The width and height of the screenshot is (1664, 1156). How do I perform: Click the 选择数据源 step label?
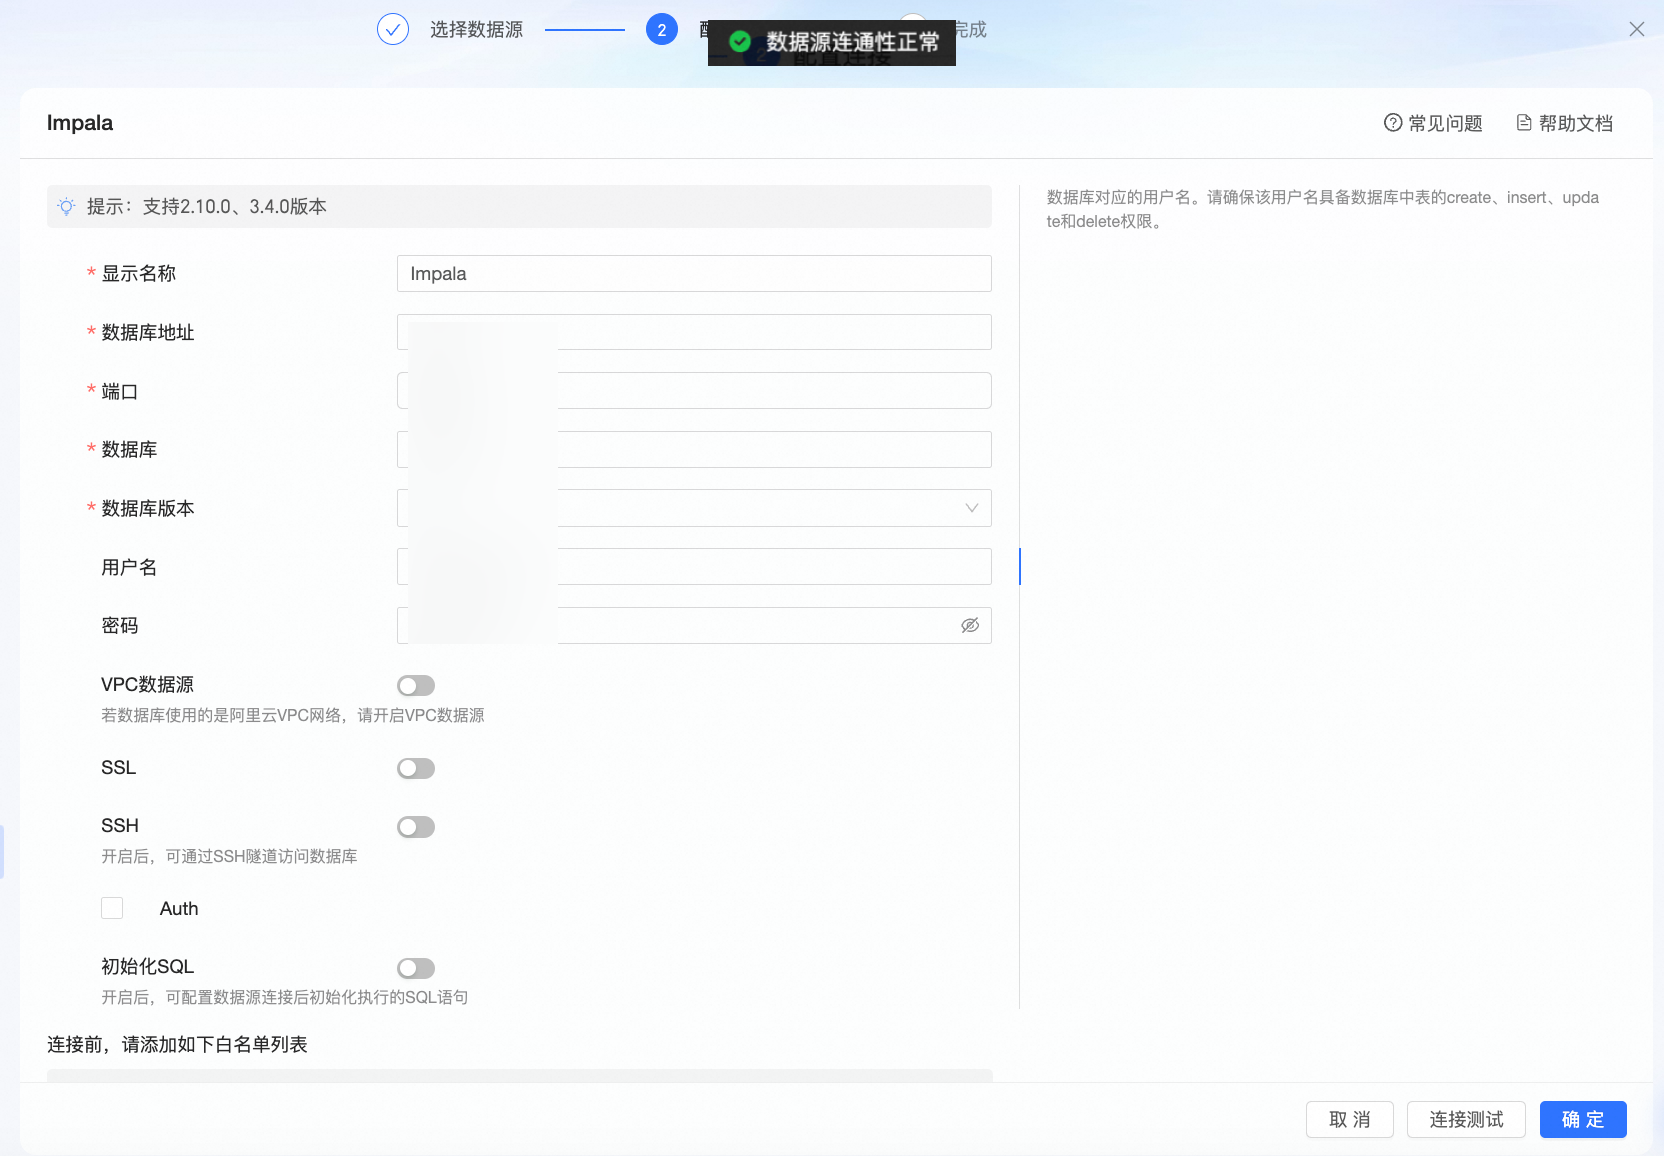pos(477,30)
